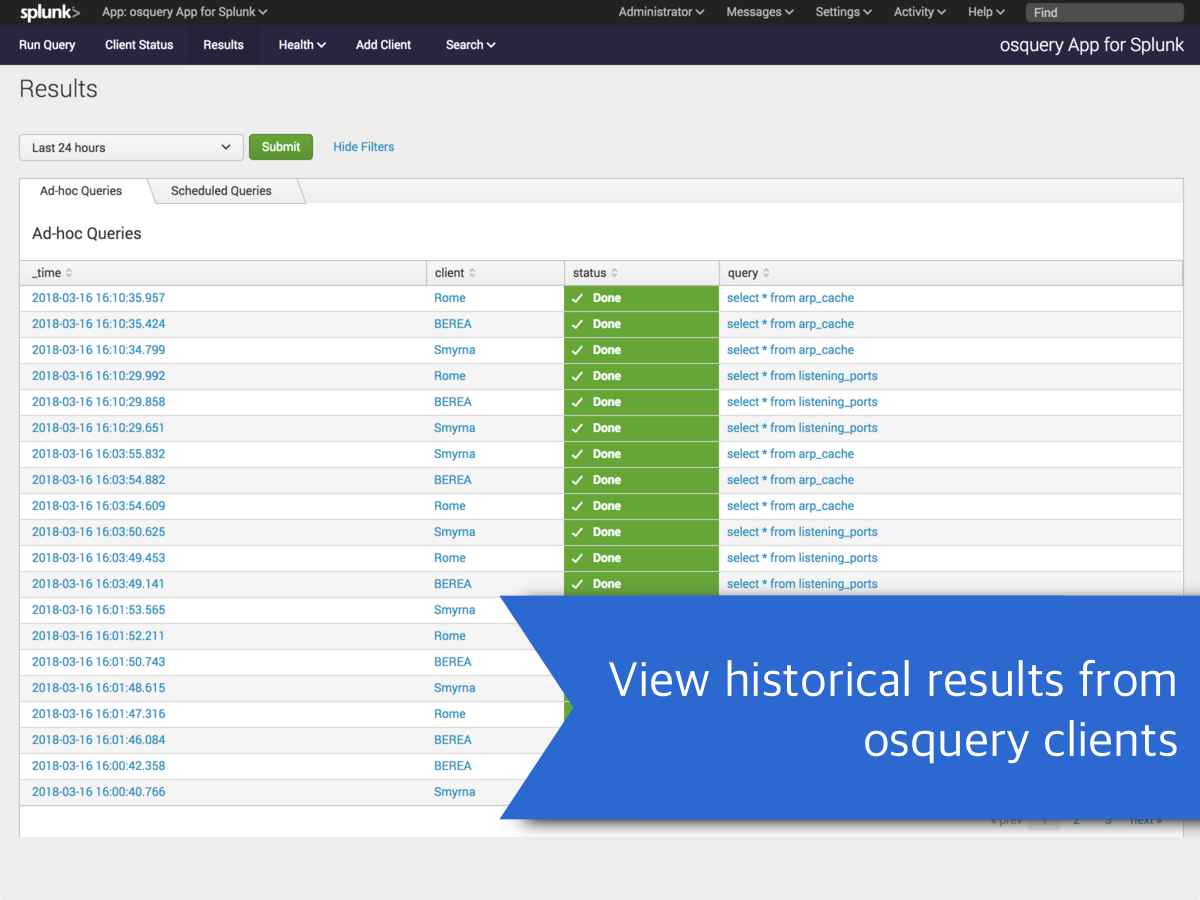Click timestamp 2018-03-16 16:00:42.358
The image size is (1200, 900).
99,766
